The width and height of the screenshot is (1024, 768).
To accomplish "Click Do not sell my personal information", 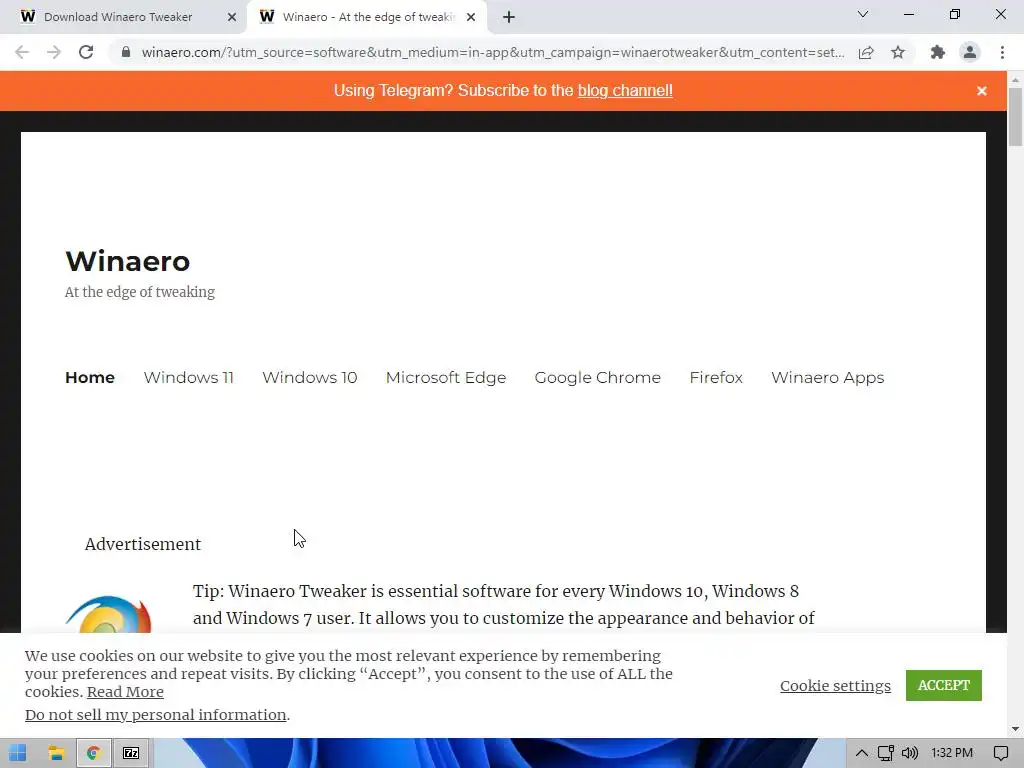I will pyautogui.click(x=155, y=715).
